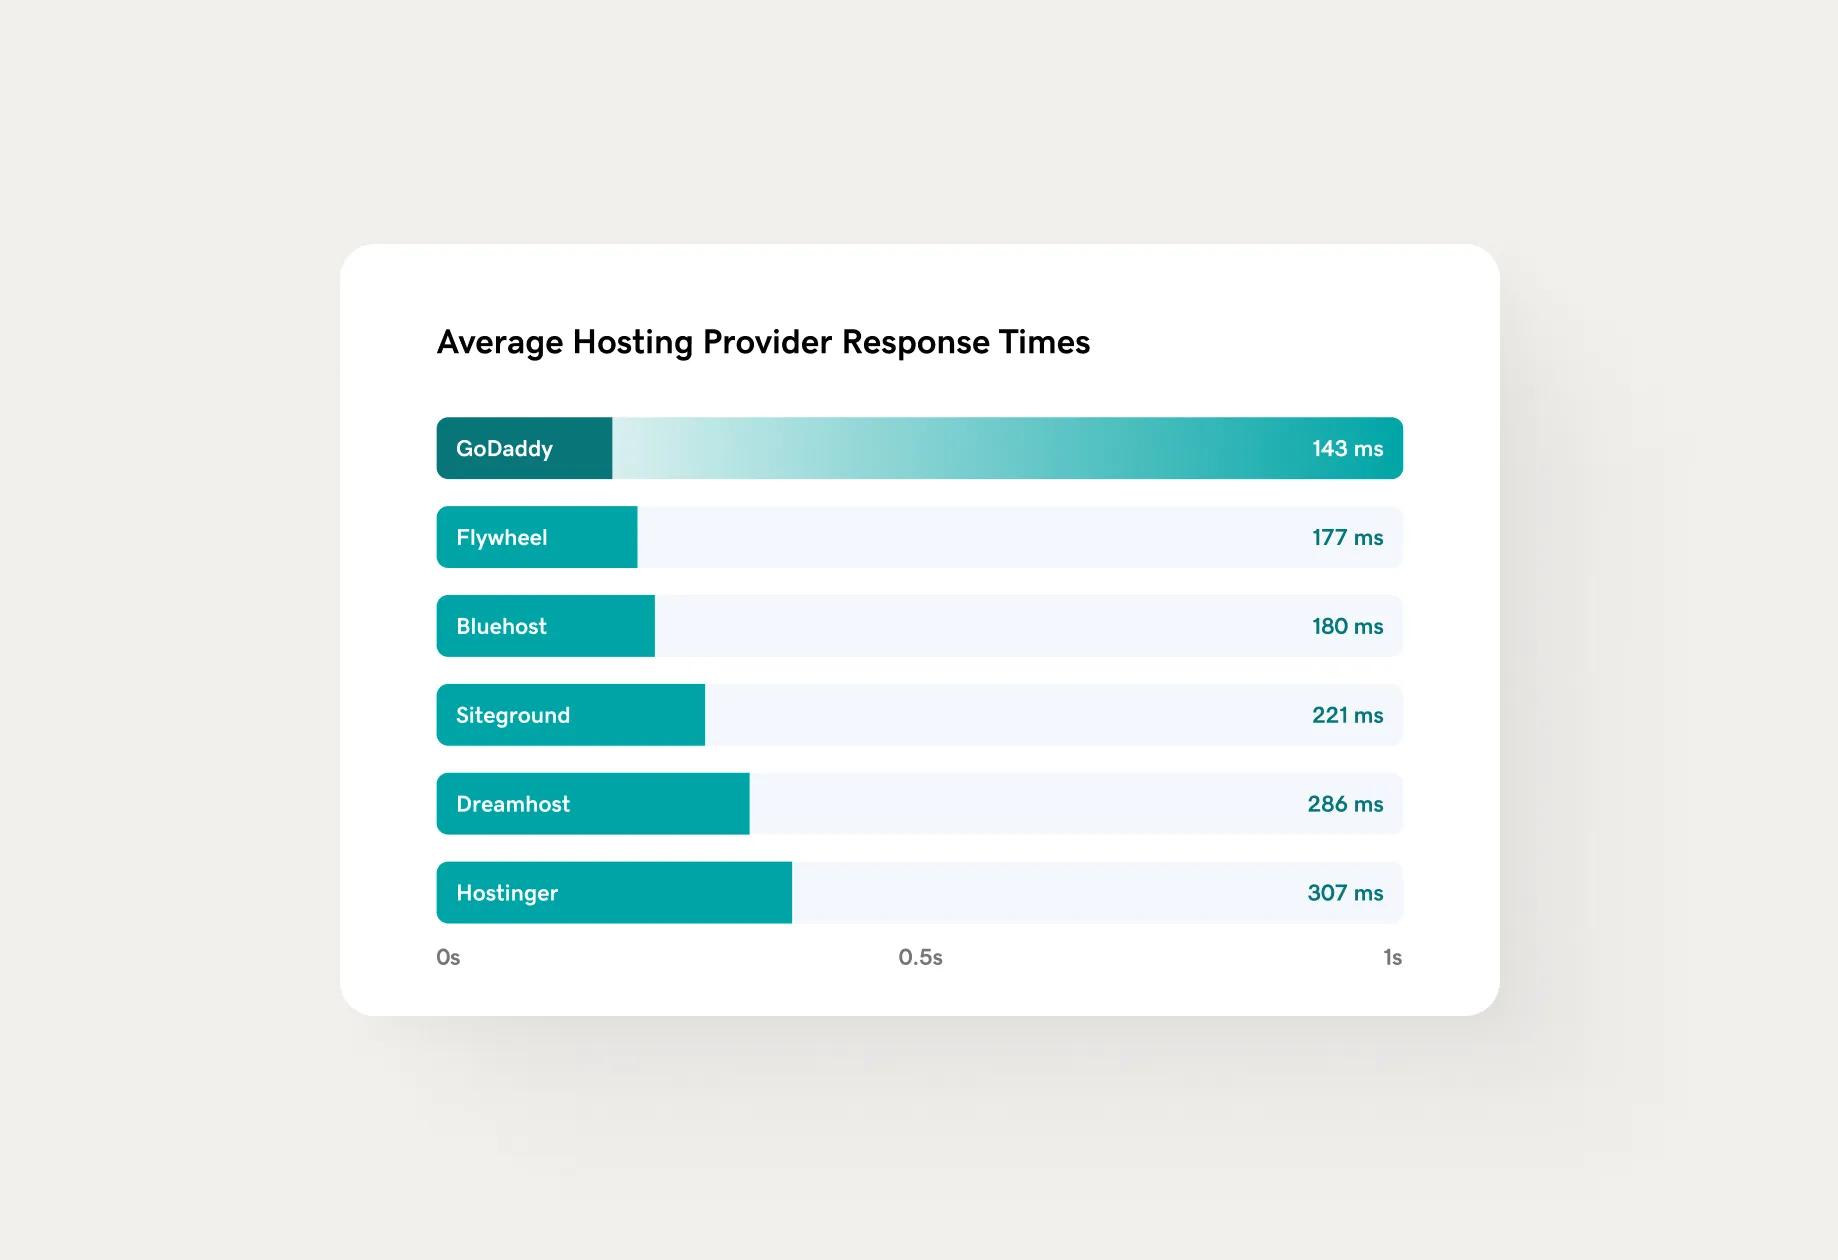Image resolution: width=1838 pixels, height=1260 pixels.
Task: Click the 307 ms value
Action: [1345, 894]
